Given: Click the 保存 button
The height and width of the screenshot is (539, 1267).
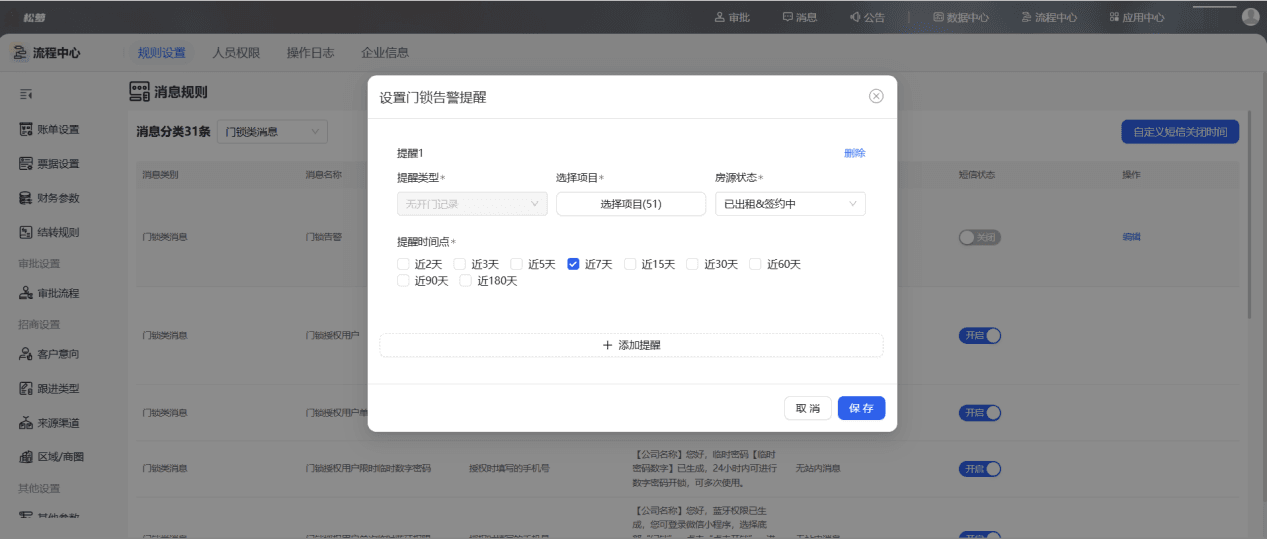Looking at the screenshot, I should [861, 408].
